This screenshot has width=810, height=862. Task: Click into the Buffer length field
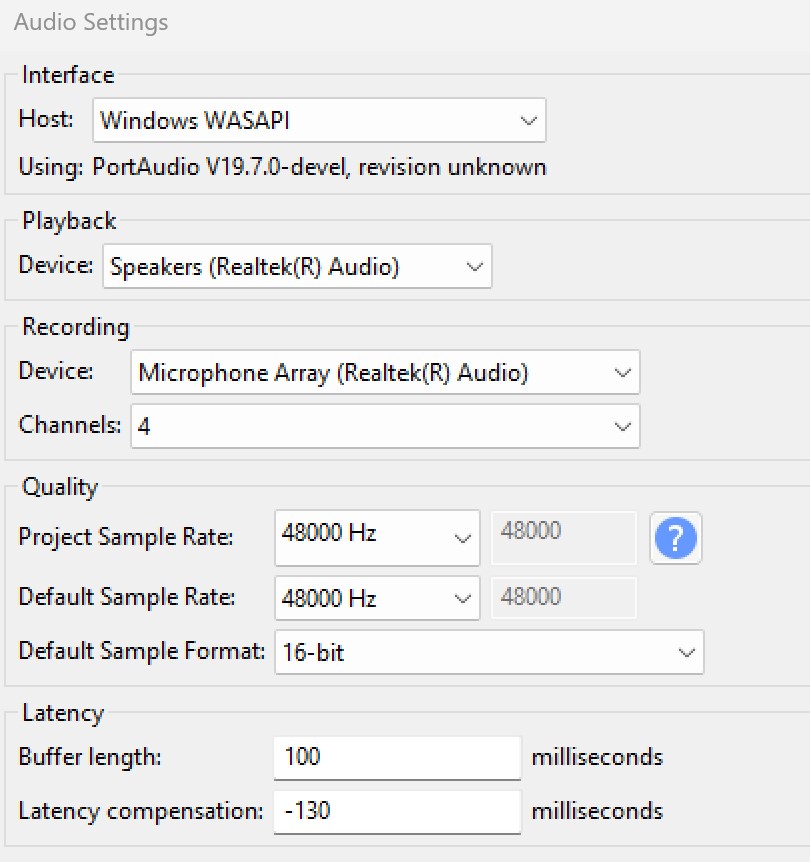coord(396,757)
